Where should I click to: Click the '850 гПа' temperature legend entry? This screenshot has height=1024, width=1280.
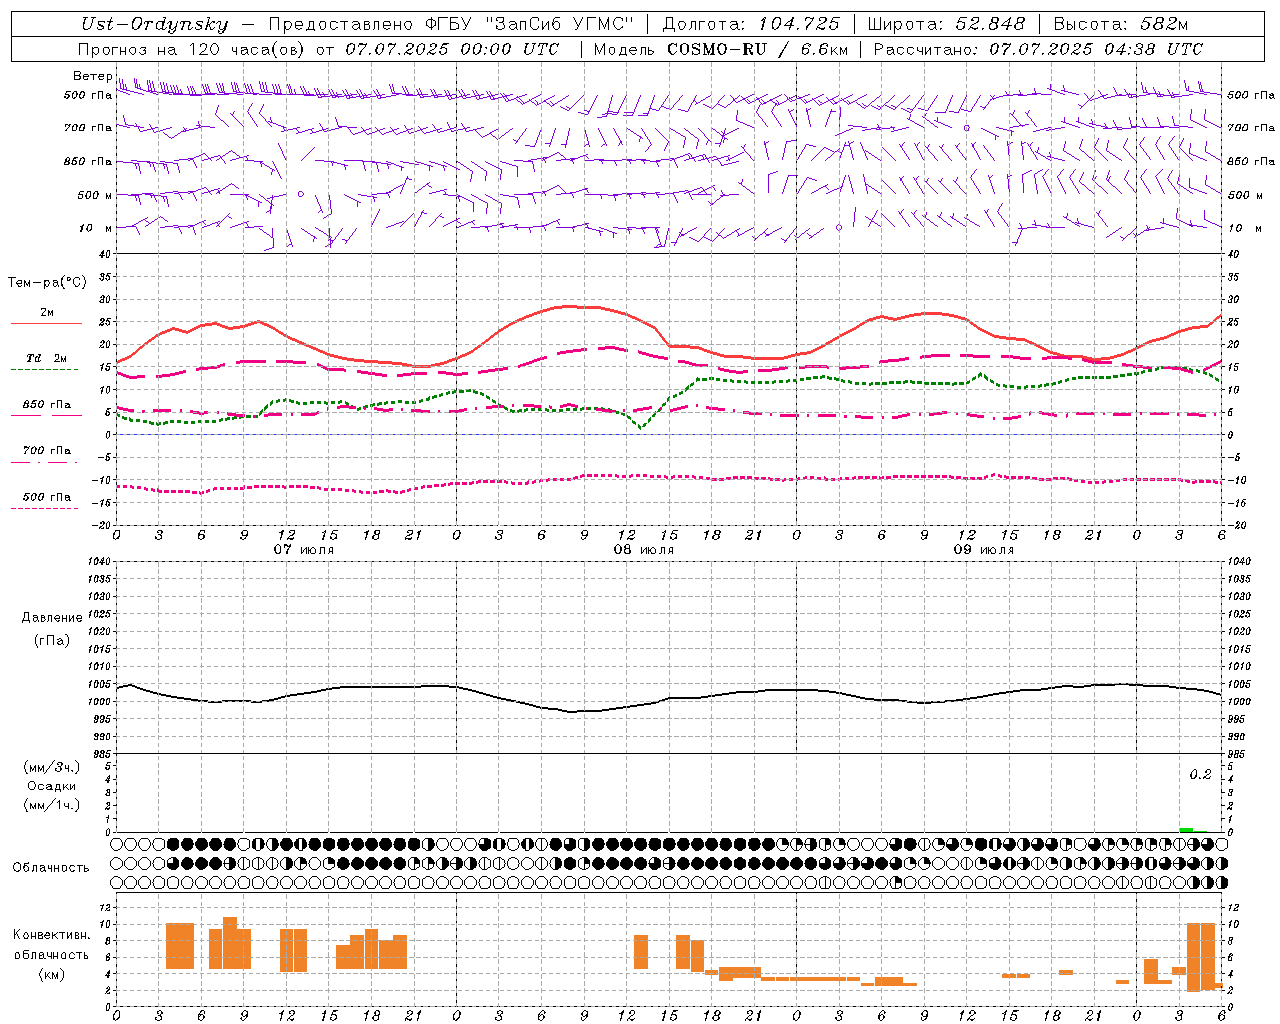tap(47, 405)
